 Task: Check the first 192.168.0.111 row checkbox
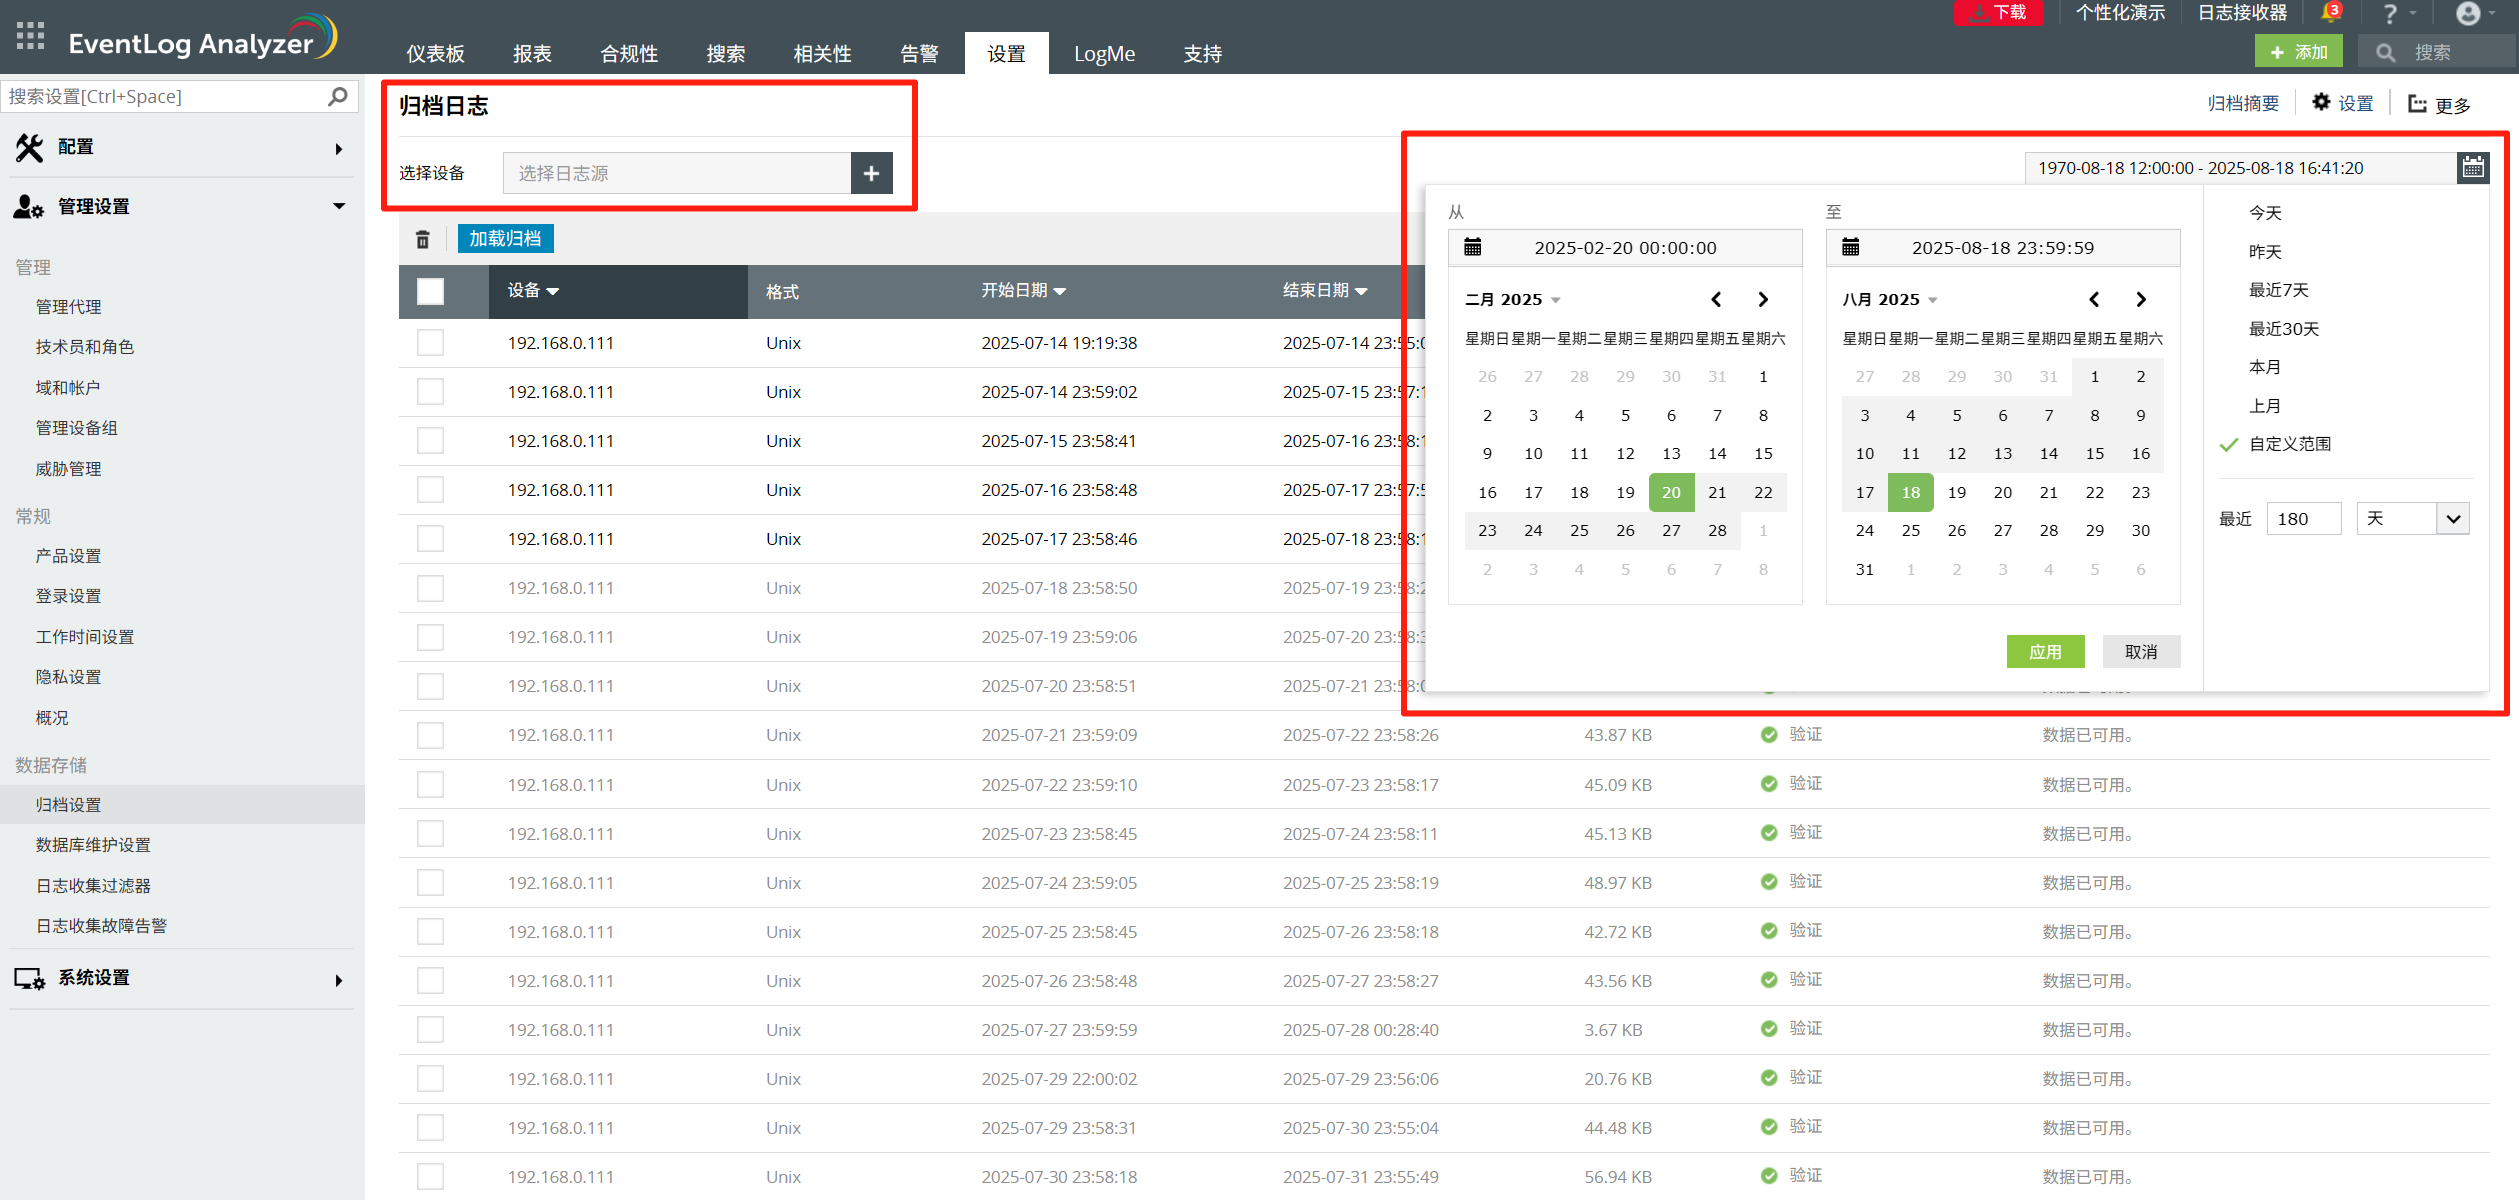431,343
